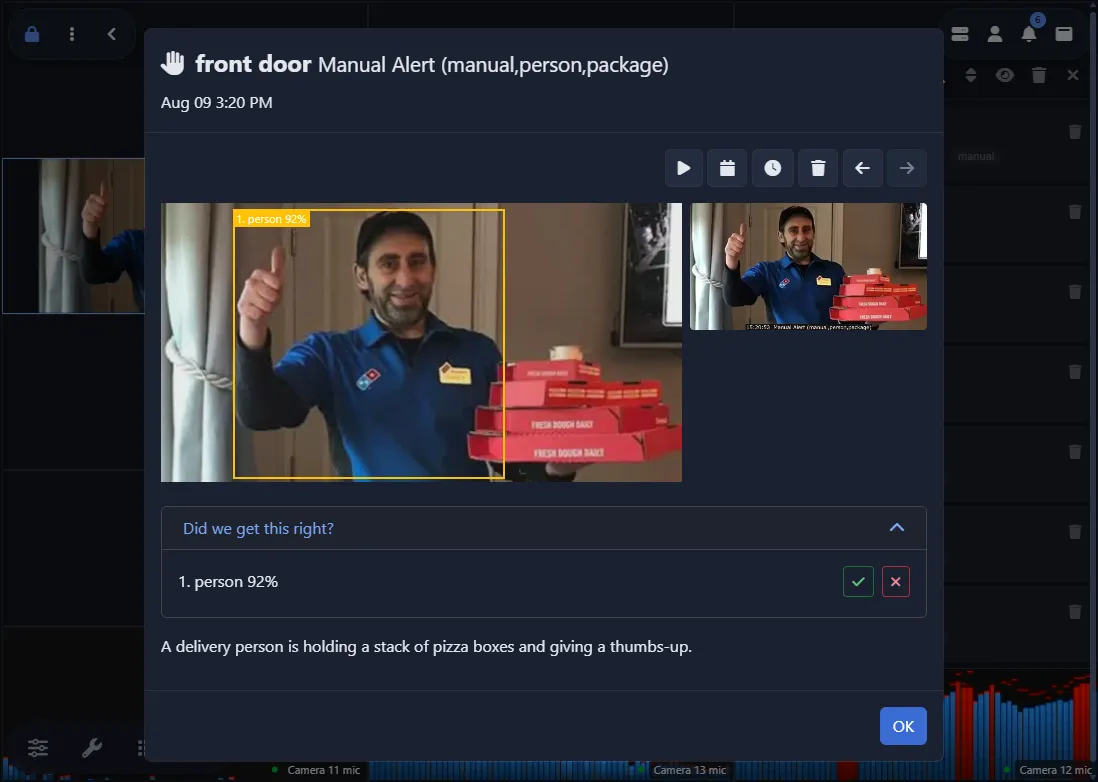Screen dimensions: 1098x782
Task: Open the user account icon
Action: 994,34
